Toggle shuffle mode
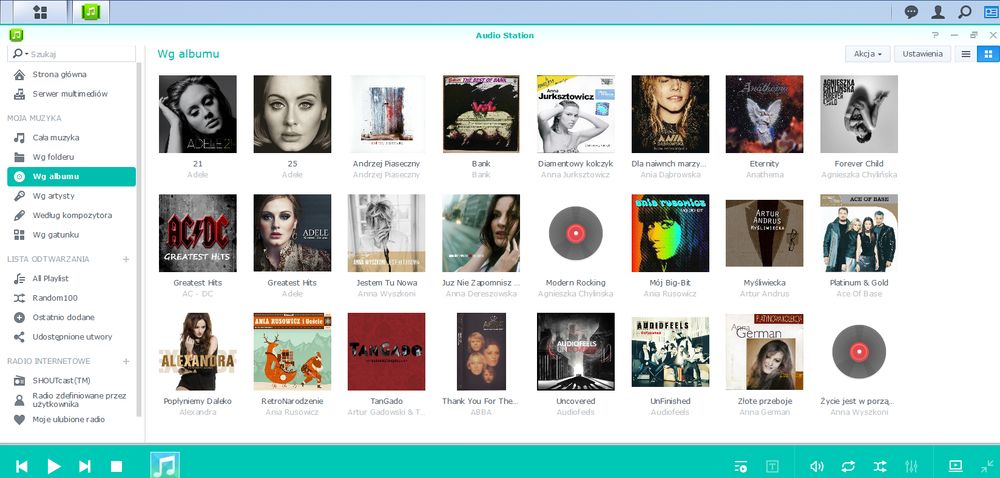The height and width of the screenshot is (478, 1000). (880, 467)
